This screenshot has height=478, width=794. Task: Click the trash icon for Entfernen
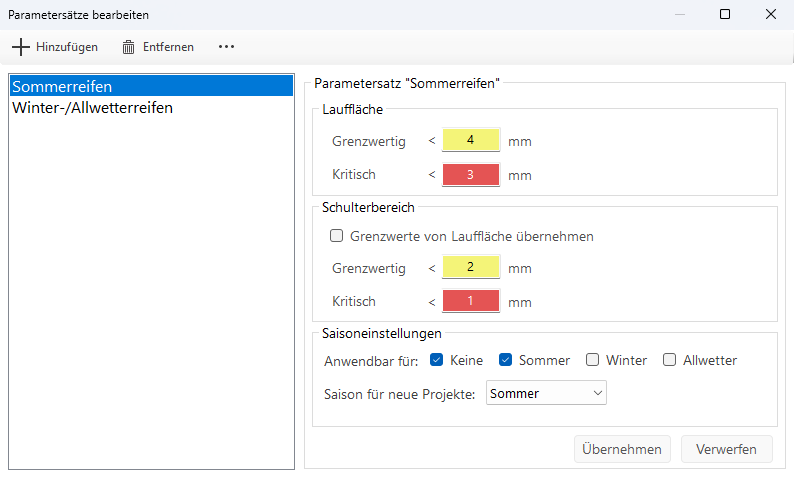[128, 47]
